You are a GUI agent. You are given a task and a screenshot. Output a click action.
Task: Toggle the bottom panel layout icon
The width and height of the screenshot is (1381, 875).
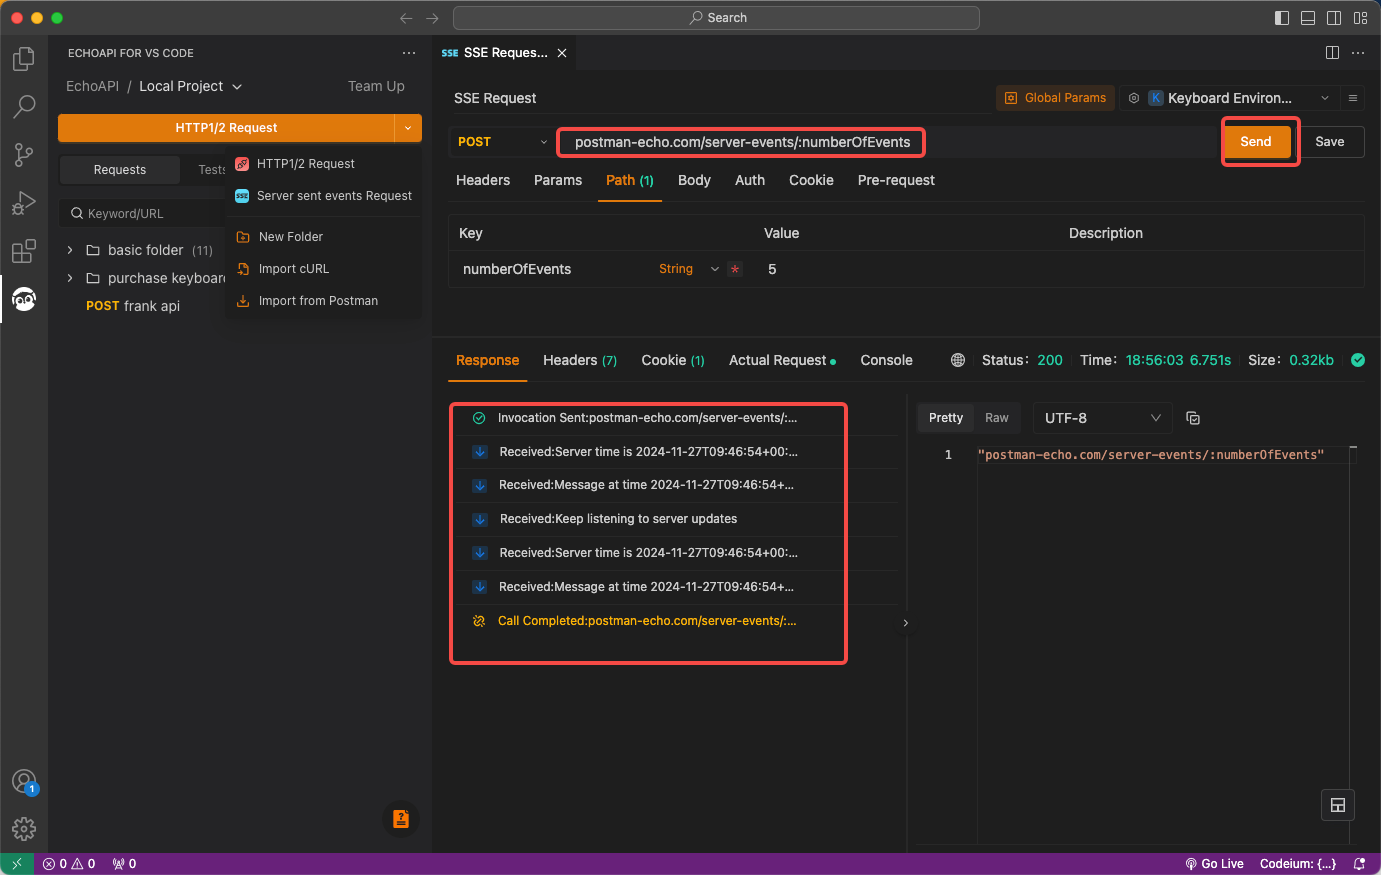[1308, 18]
